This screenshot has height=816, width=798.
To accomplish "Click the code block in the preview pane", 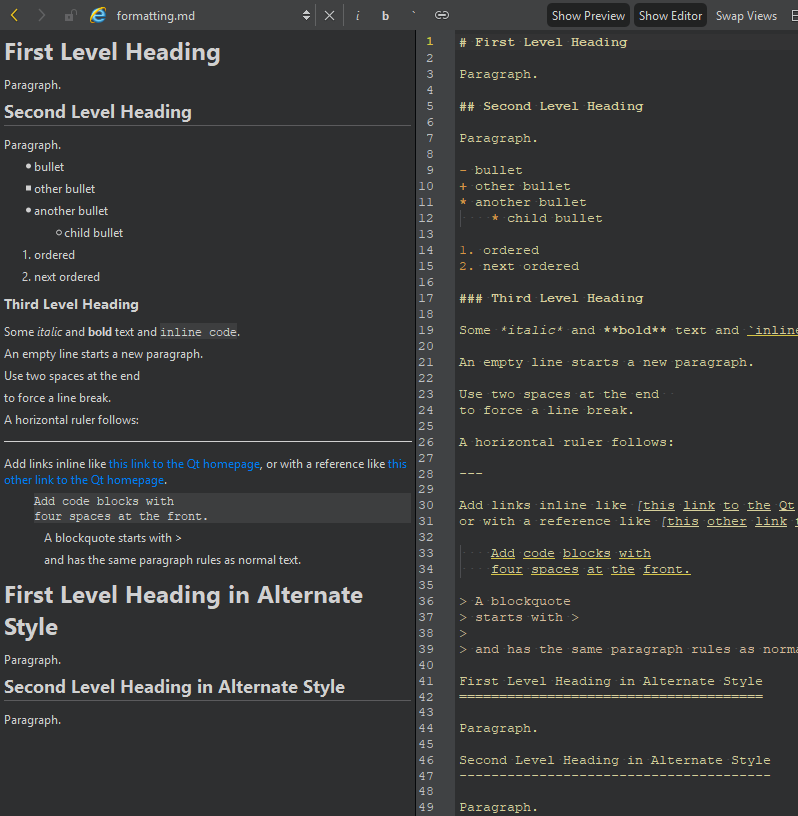I will coord(120,508).
